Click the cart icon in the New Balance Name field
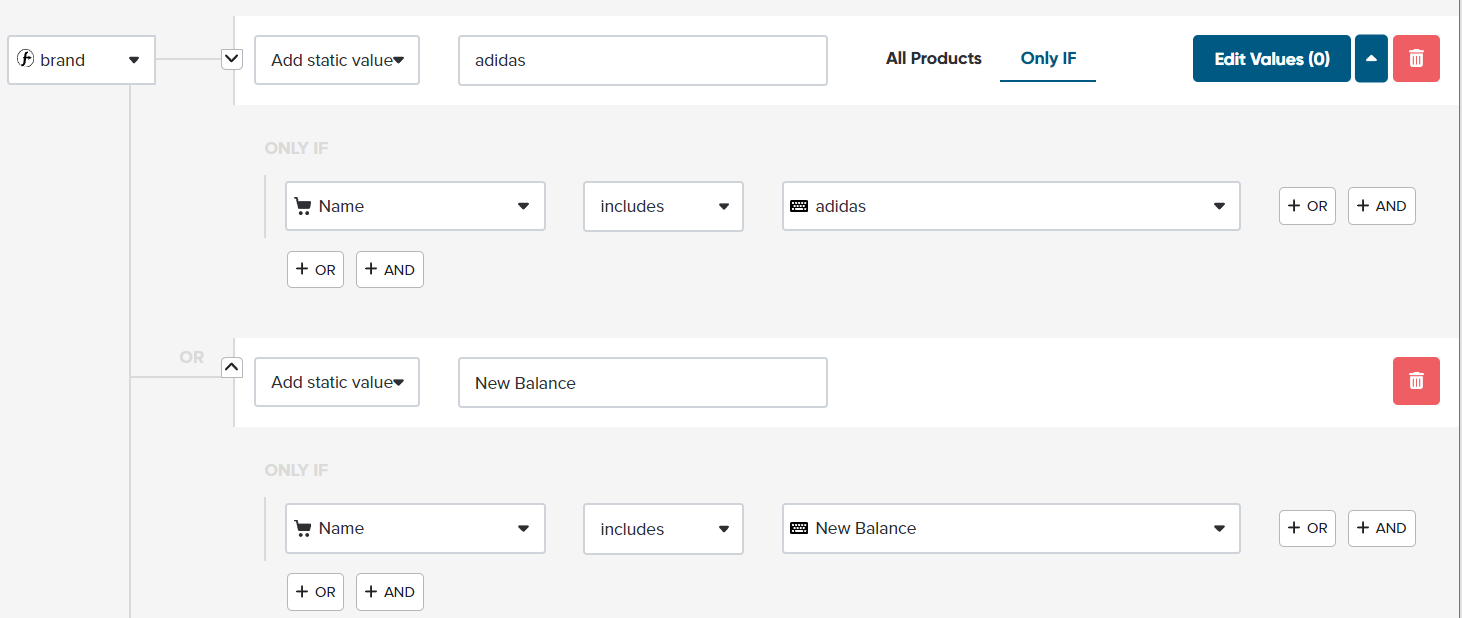1462x618 pixels. (x=303, y=528)
